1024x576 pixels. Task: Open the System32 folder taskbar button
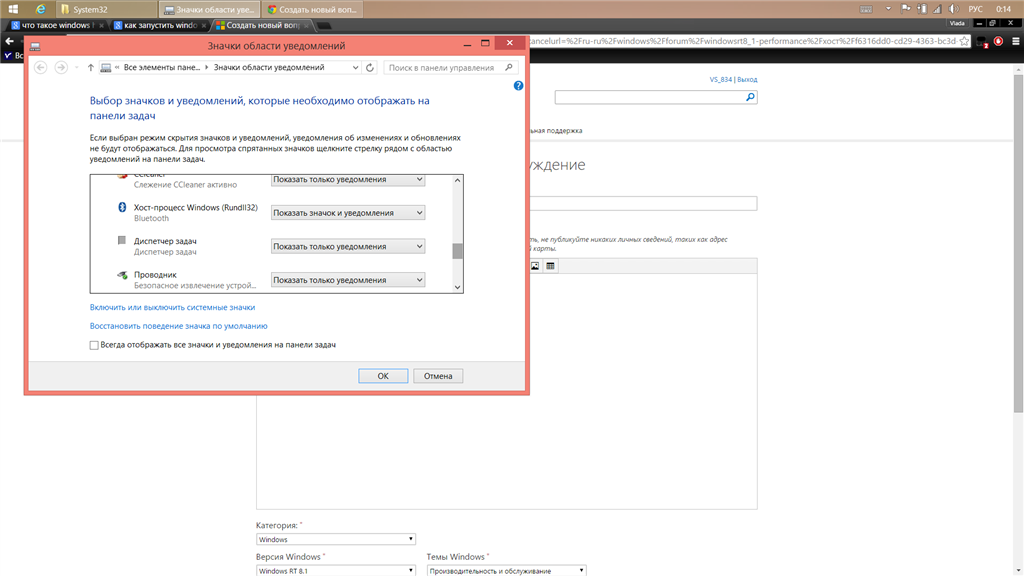click(x=106, y=9)
